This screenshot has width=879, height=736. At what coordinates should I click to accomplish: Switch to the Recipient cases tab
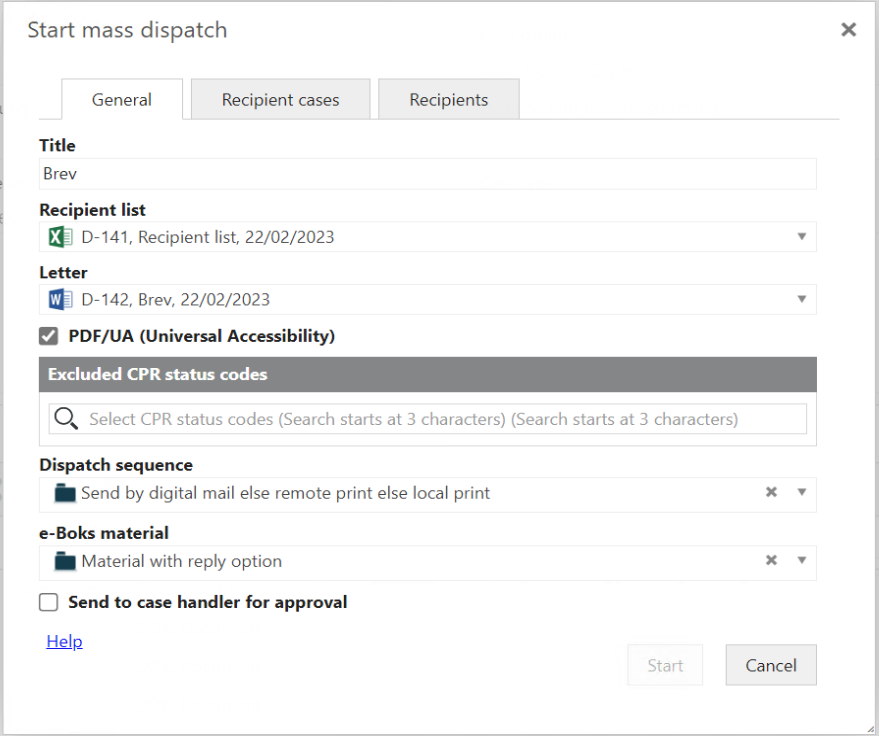280,100
